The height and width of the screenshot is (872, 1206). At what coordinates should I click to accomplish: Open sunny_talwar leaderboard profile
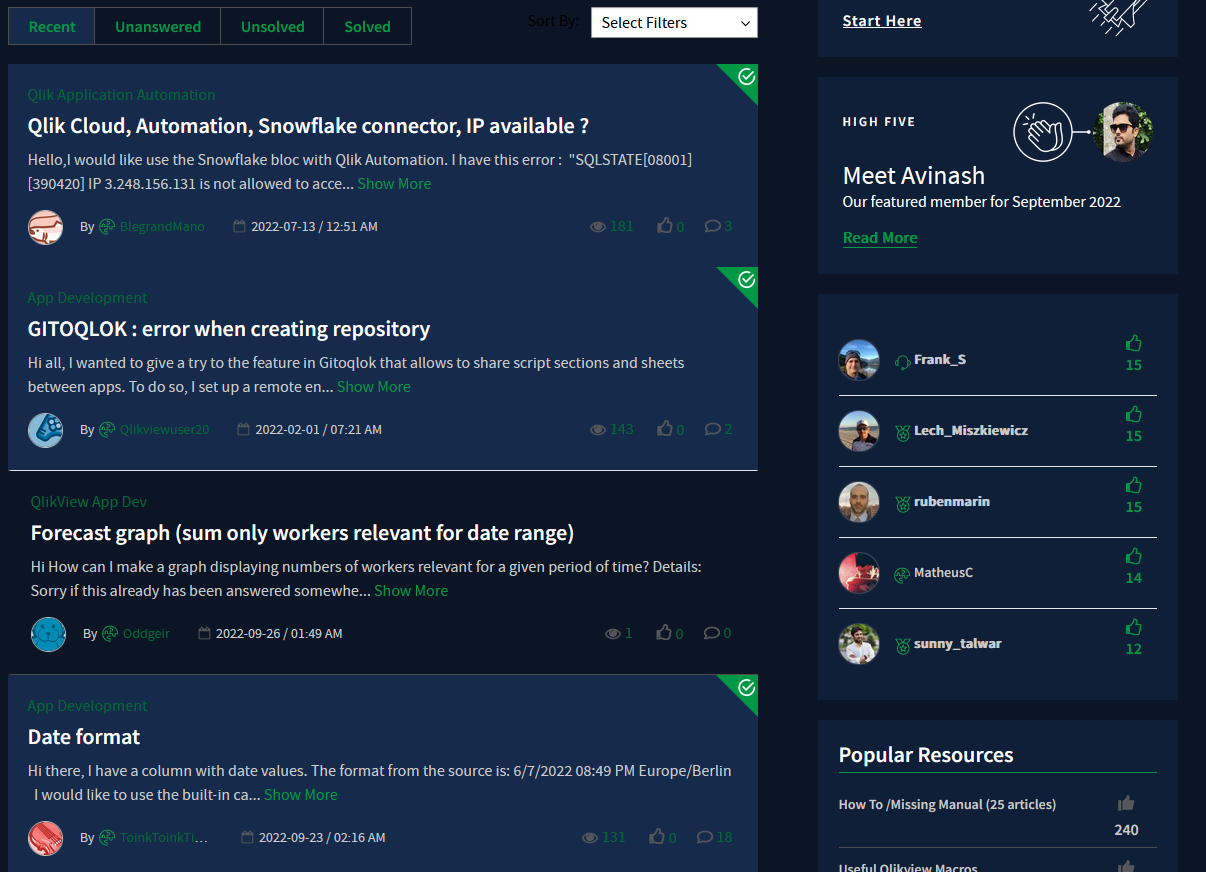coord(958,644)
